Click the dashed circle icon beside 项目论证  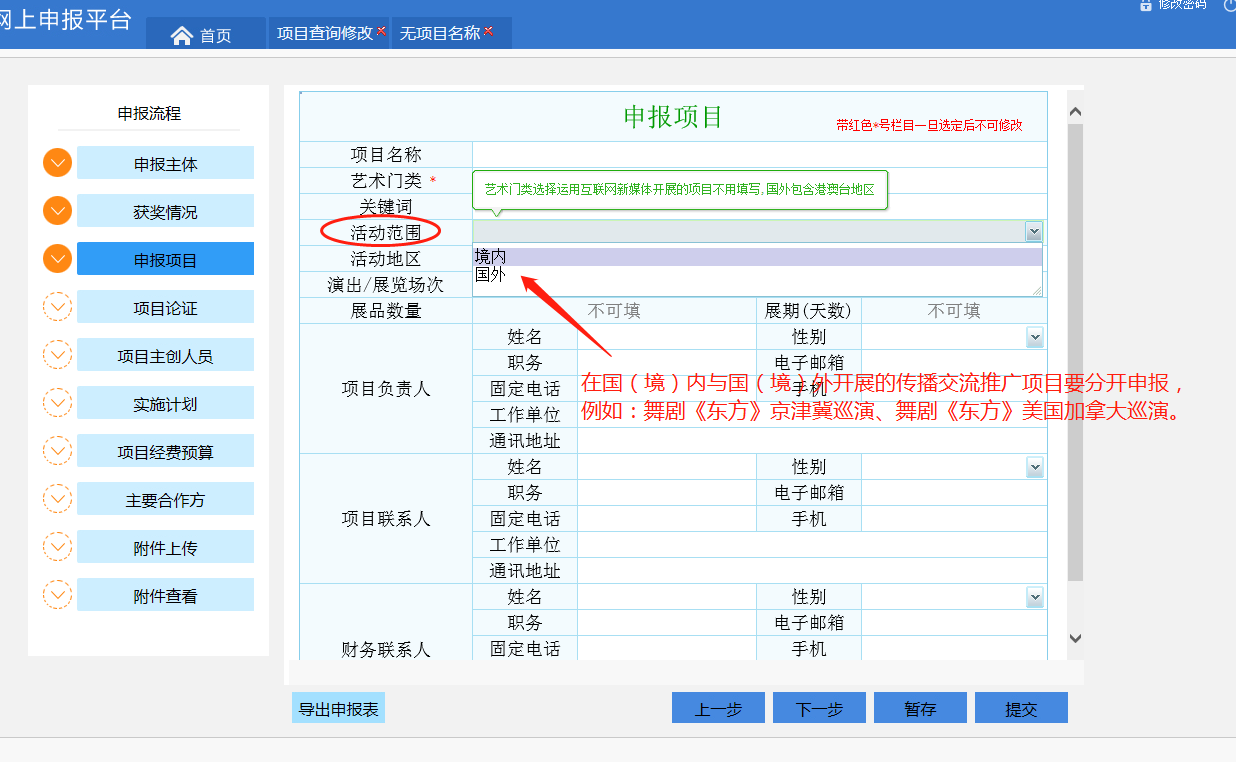pos(58,307)
